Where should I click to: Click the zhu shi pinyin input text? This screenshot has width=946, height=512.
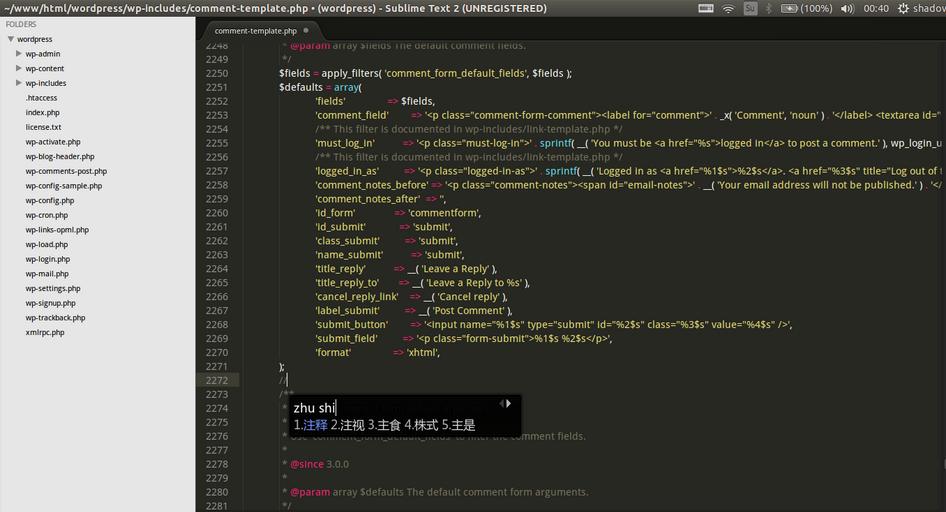point(314,408)
